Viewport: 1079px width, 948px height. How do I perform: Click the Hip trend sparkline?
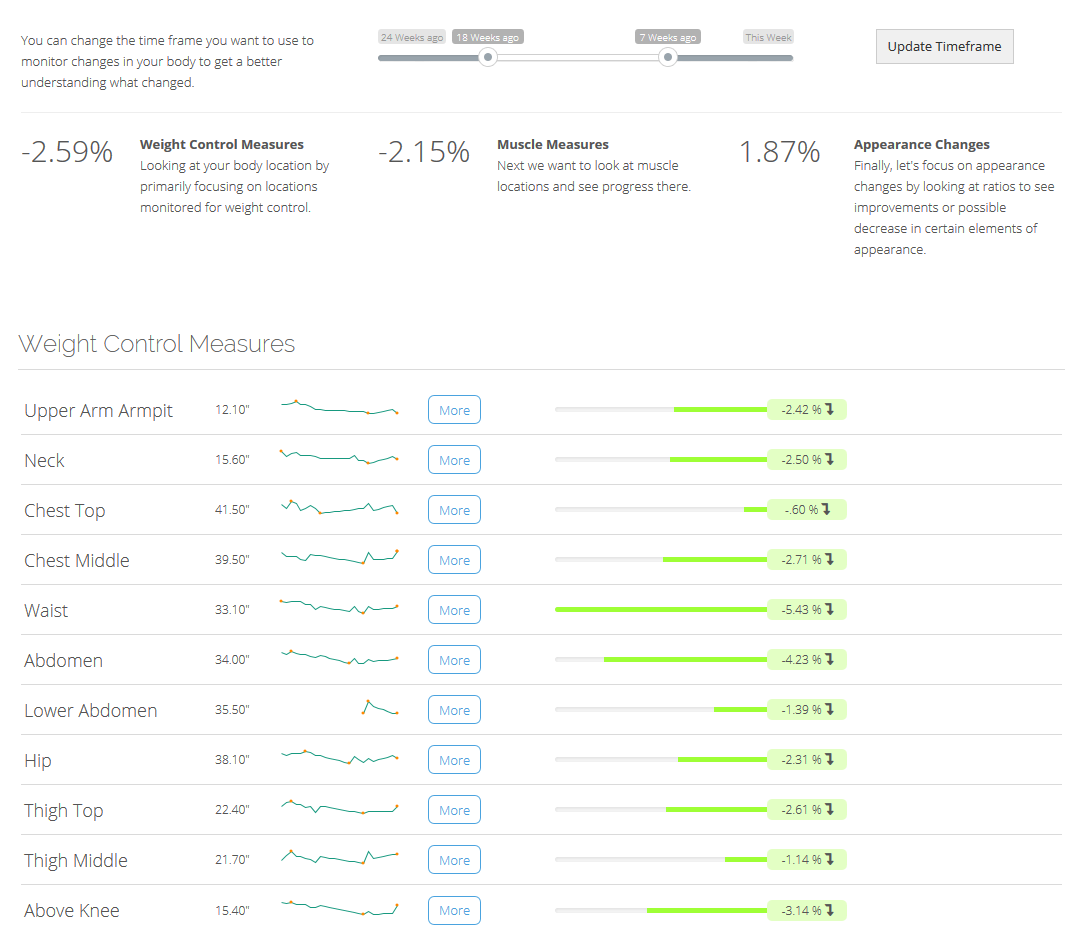click(340, 758)
